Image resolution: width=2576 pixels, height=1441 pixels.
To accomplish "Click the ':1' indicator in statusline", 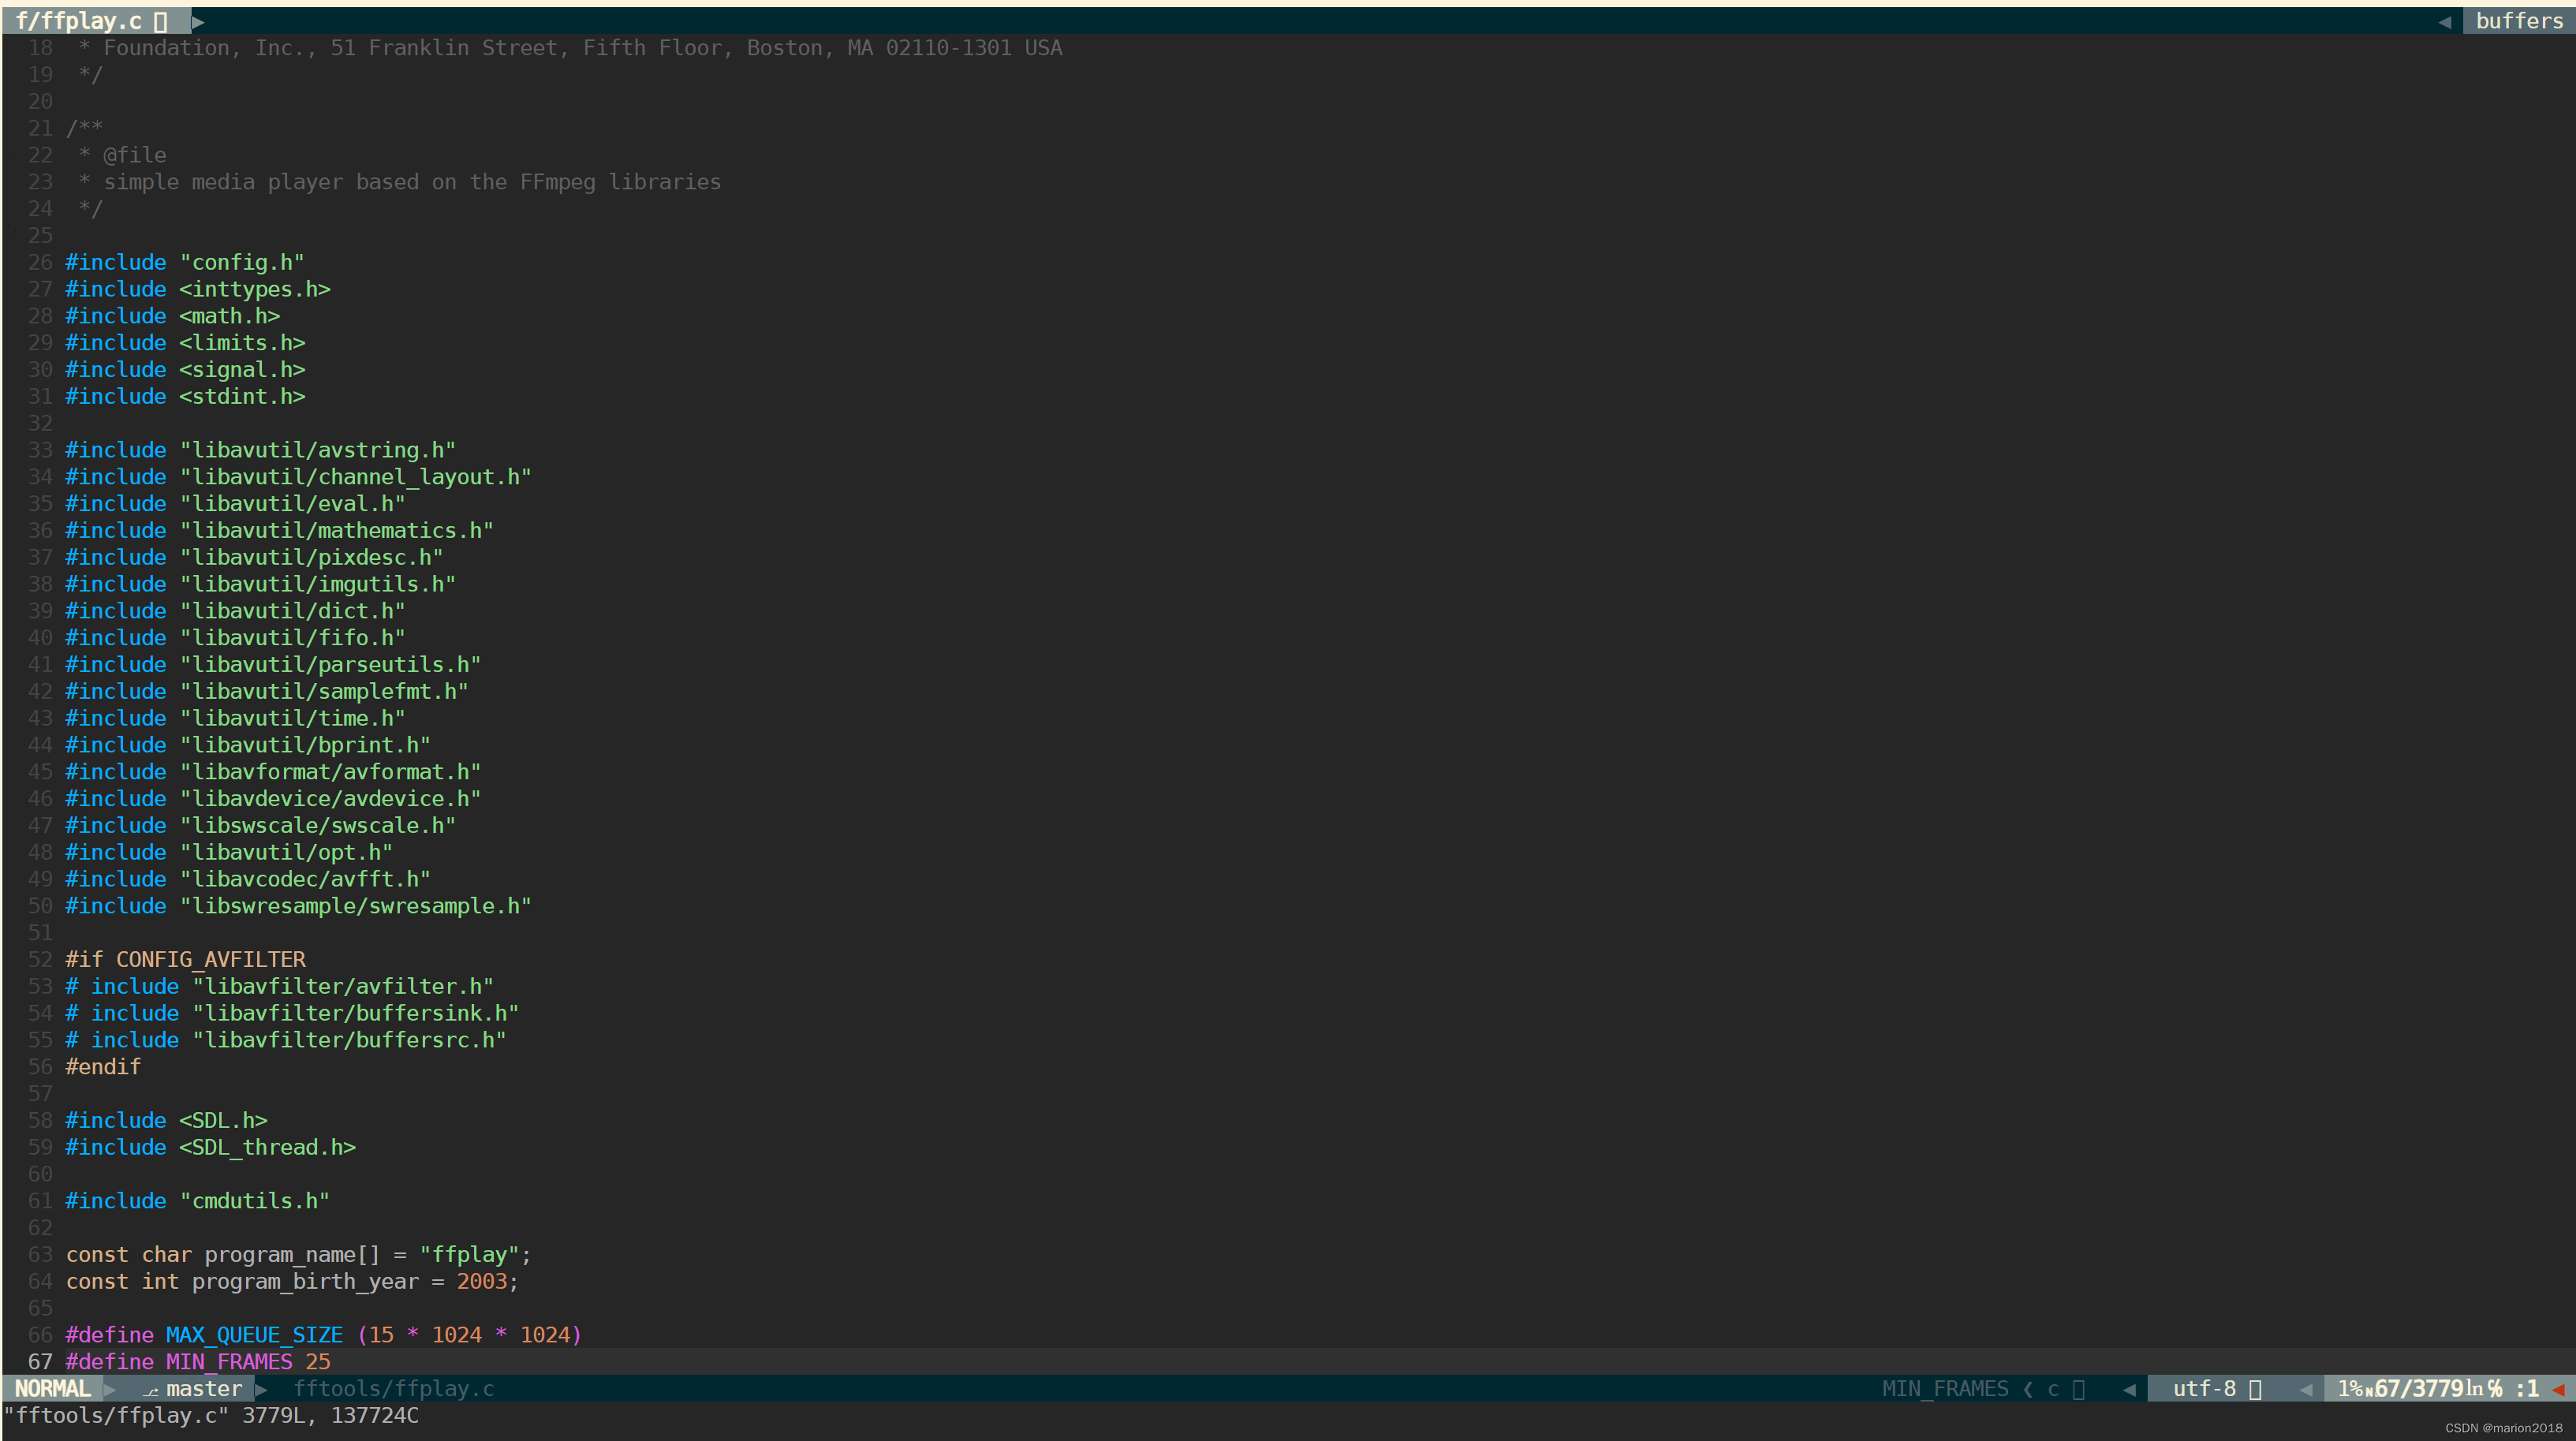I will [2528, 1388].
